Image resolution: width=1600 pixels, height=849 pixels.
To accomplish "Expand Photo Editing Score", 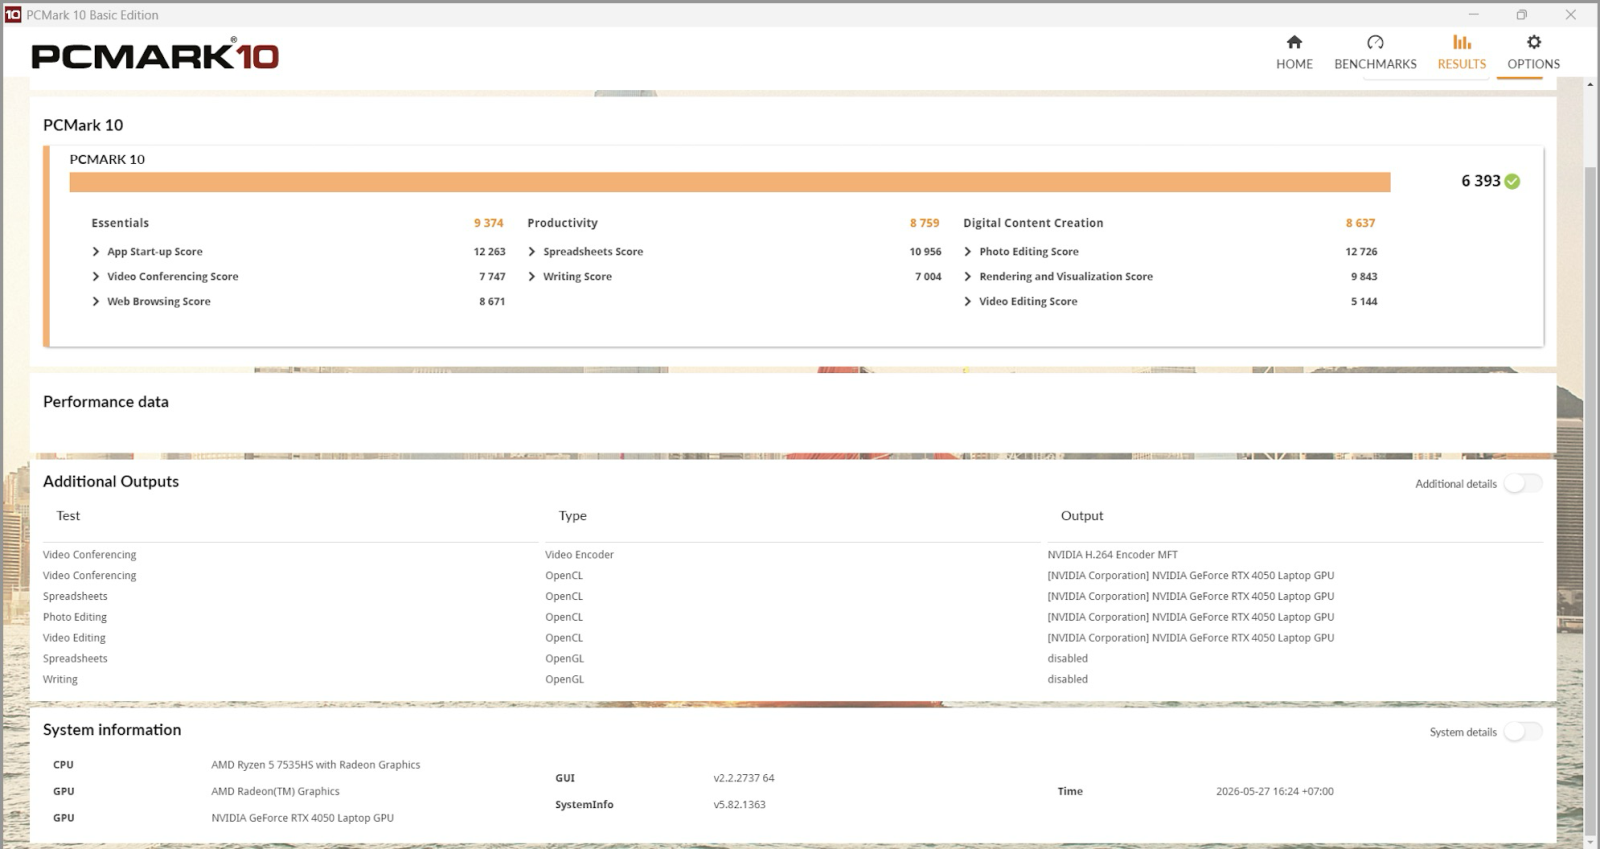I will pos(968,252).
